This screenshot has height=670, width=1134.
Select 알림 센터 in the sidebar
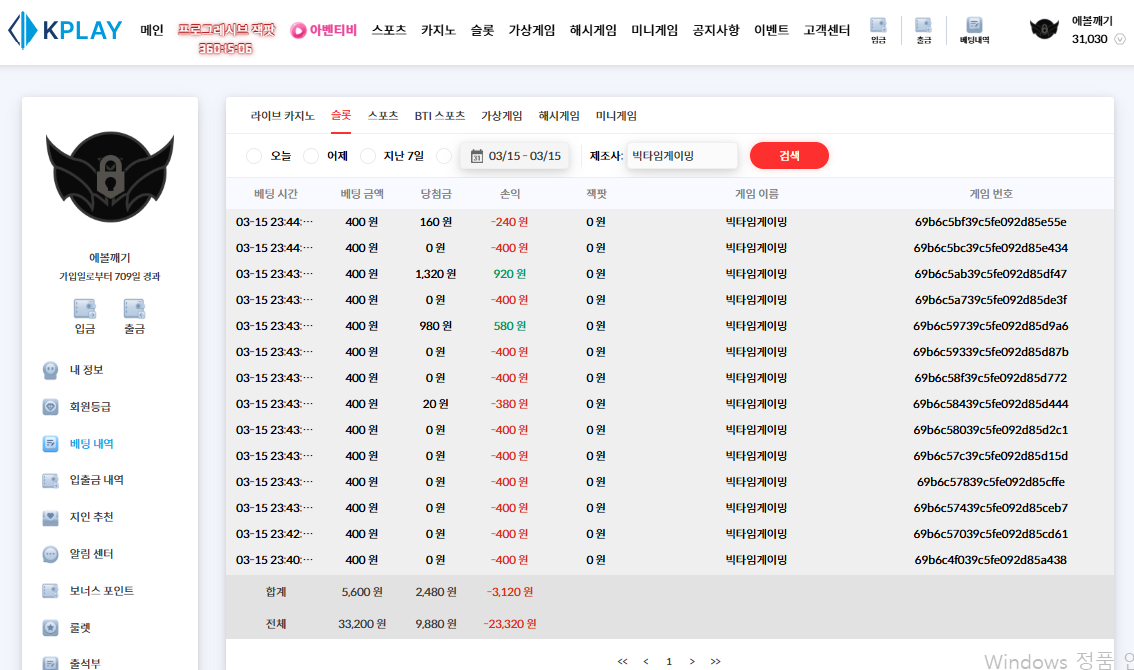pyautogui.click(x=91, y=554)
